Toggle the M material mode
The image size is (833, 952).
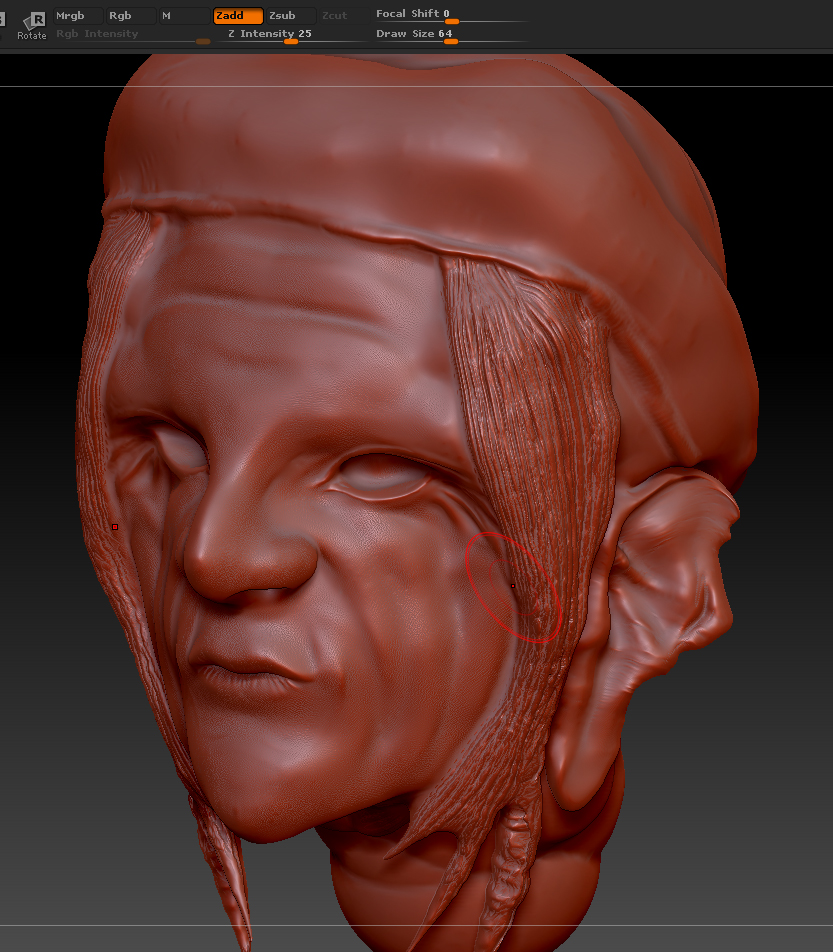184,16
